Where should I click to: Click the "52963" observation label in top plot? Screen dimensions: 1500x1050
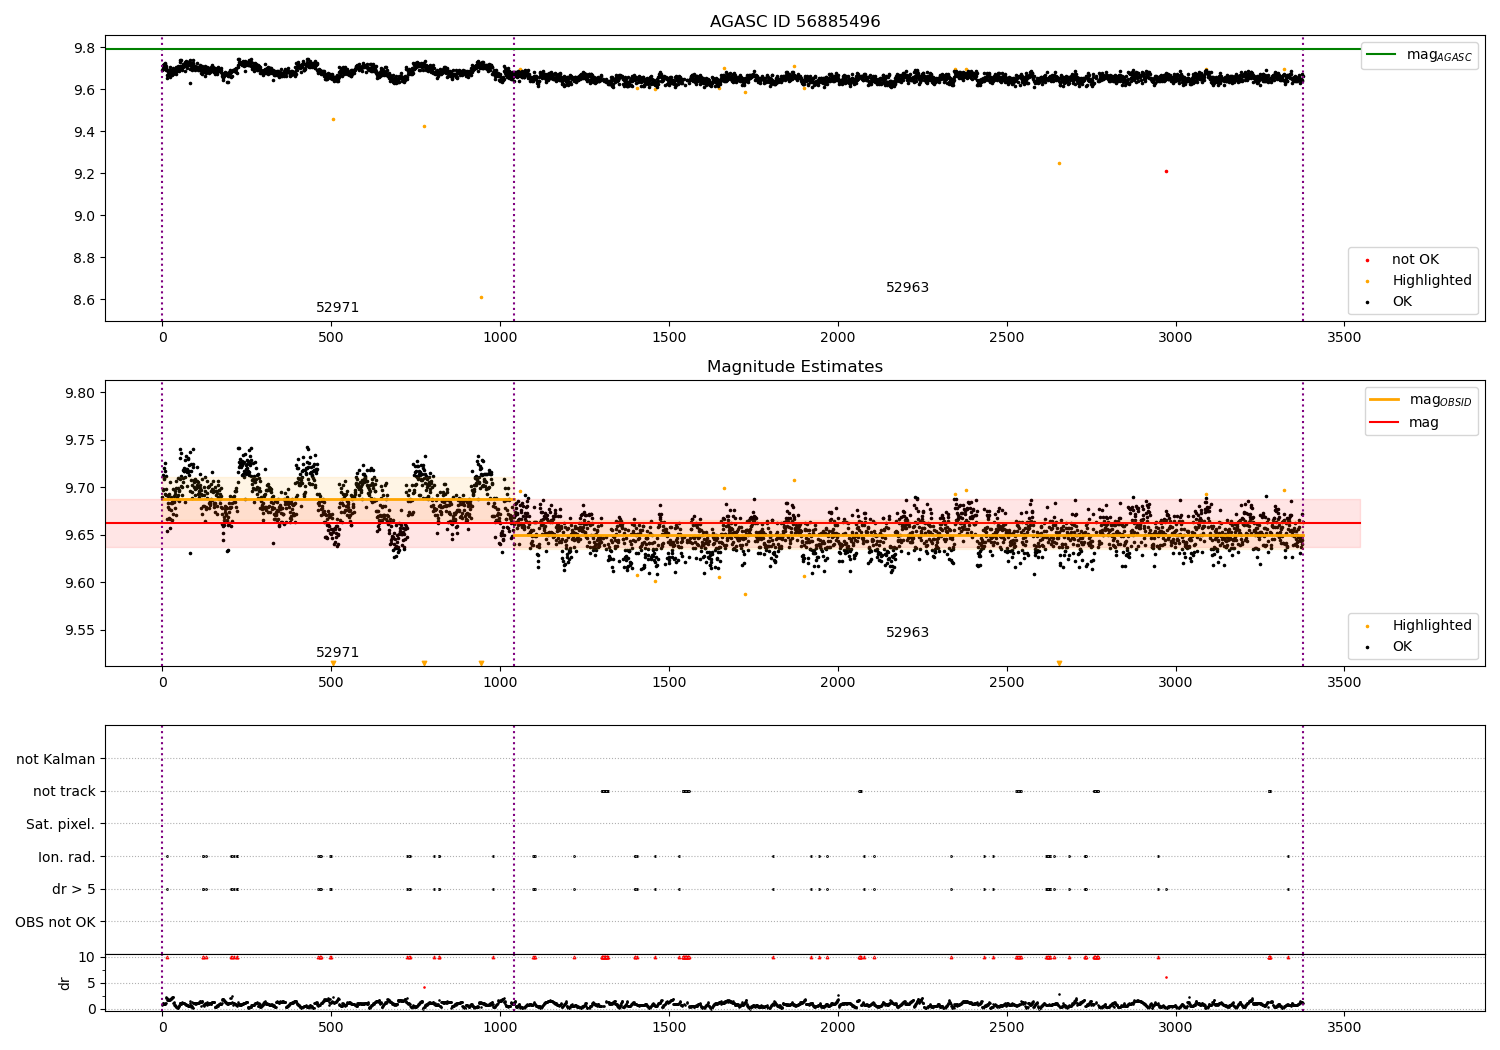(907, 288)
